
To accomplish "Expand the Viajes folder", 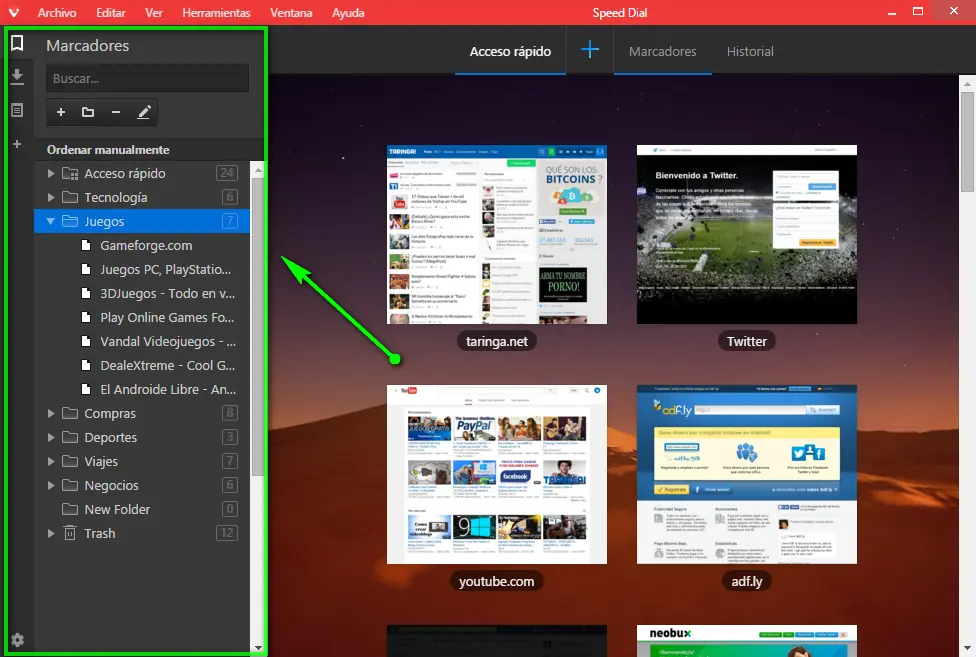I will click(51, 461).
